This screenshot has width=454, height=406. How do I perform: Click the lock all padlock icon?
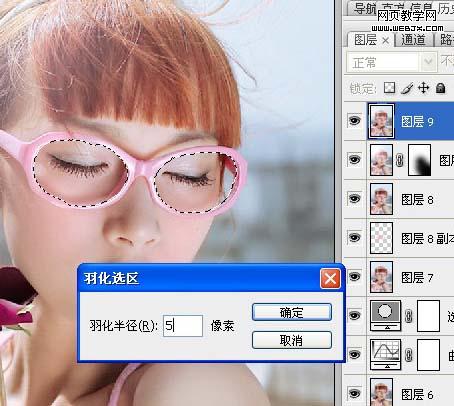(441, 88)
